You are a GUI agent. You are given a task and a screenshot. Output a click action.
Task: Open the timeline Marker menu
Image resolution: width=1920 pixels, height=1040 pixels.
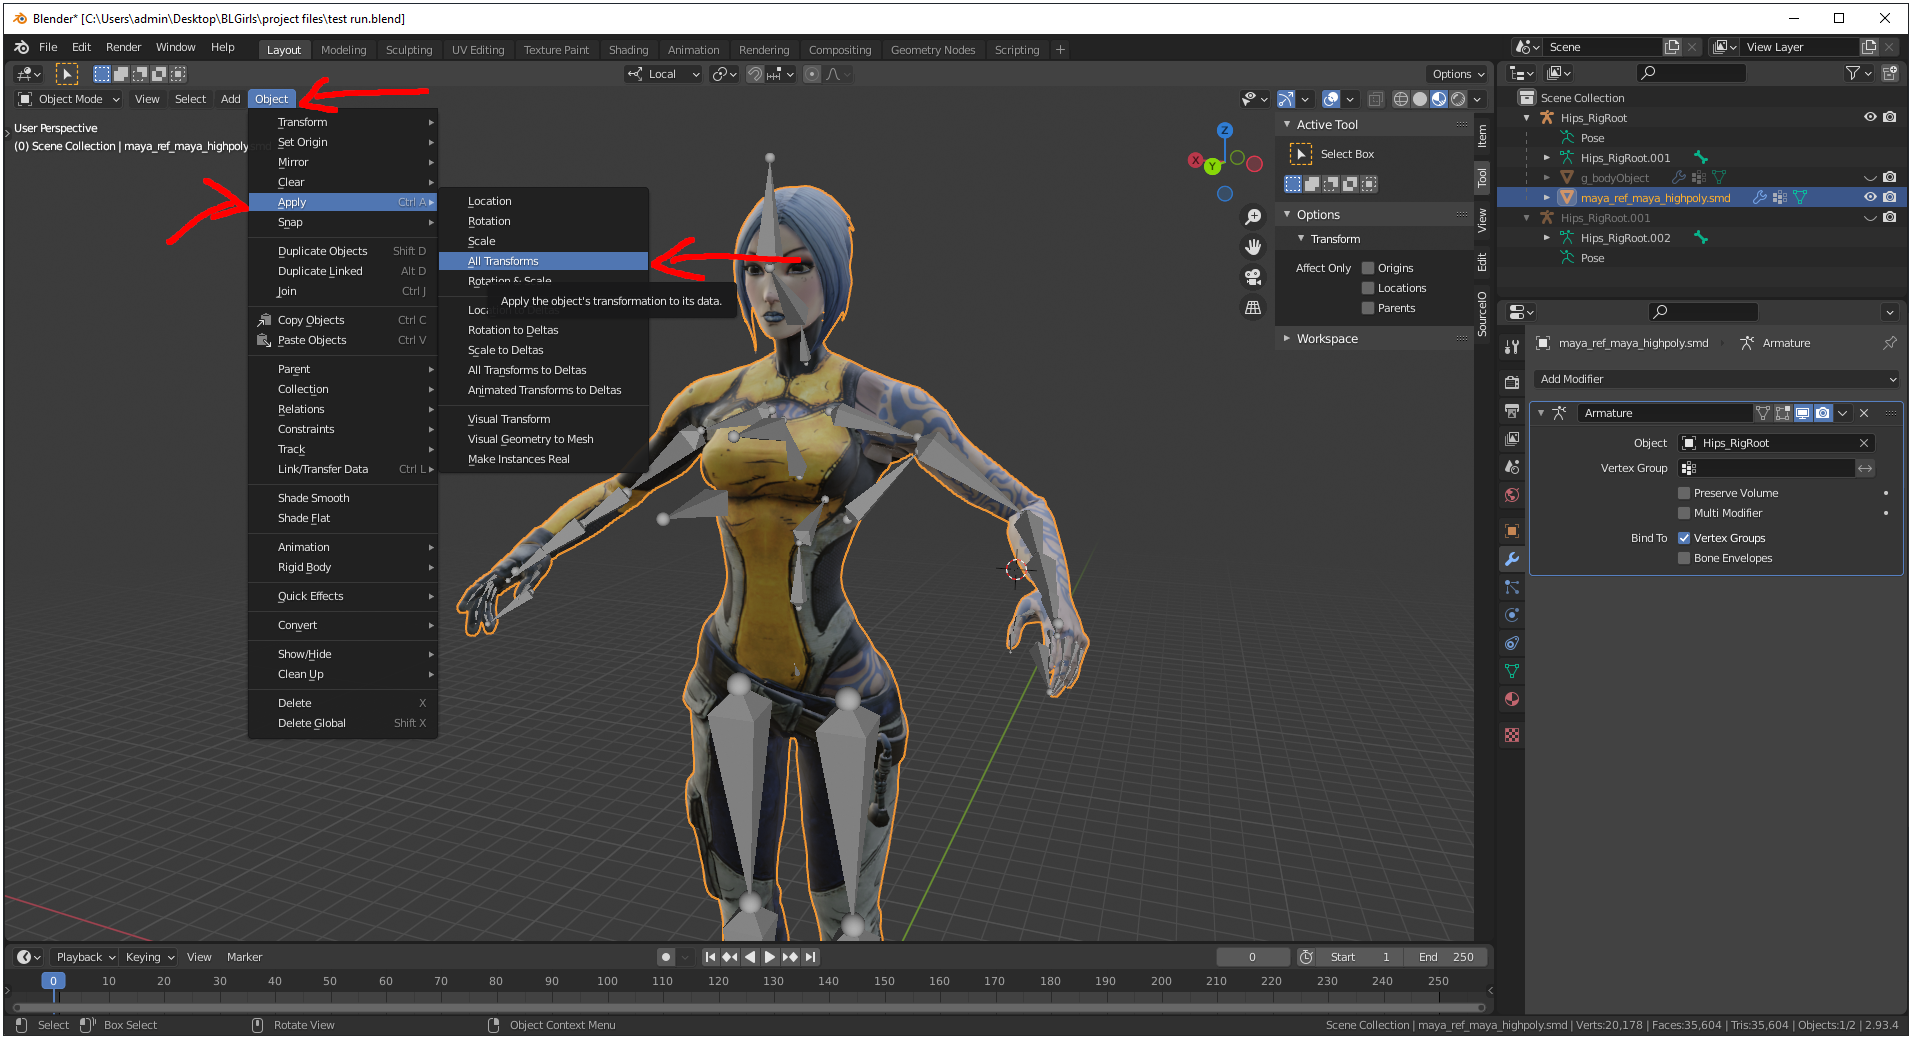pyautogui.click(x=245, y=957)
